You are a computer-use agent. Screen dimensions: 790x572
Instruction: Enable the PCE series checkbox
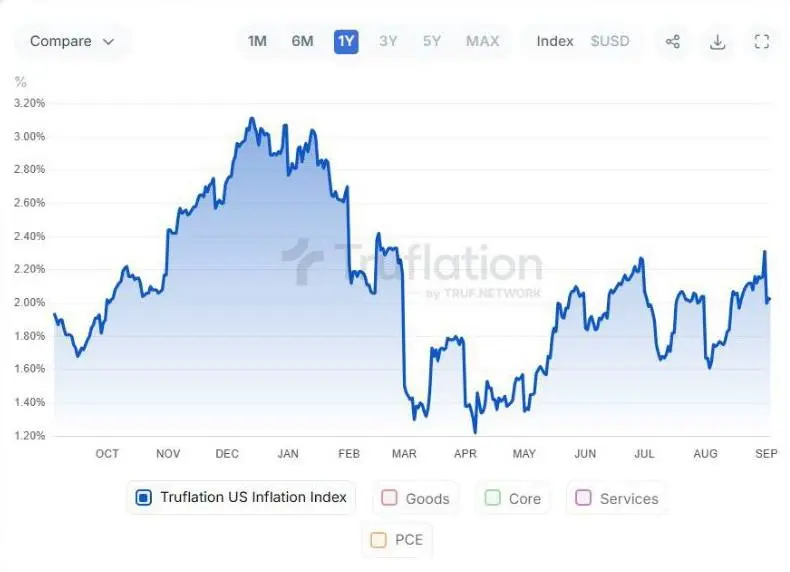tap(378, 540)
